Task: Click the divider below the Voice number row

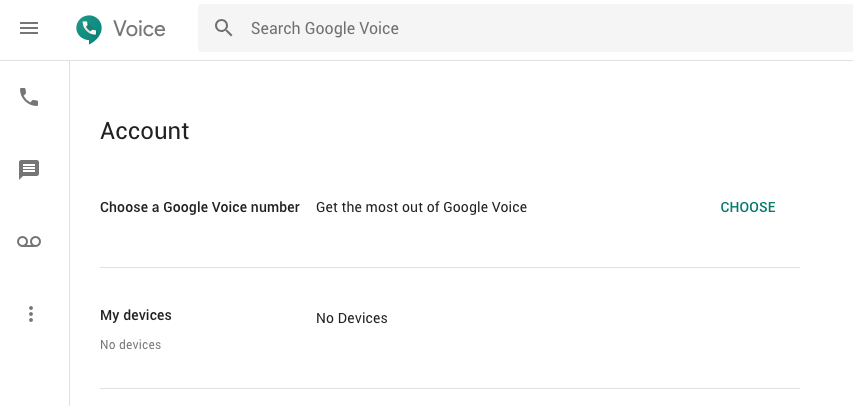Action: click(x=450, y=267)
